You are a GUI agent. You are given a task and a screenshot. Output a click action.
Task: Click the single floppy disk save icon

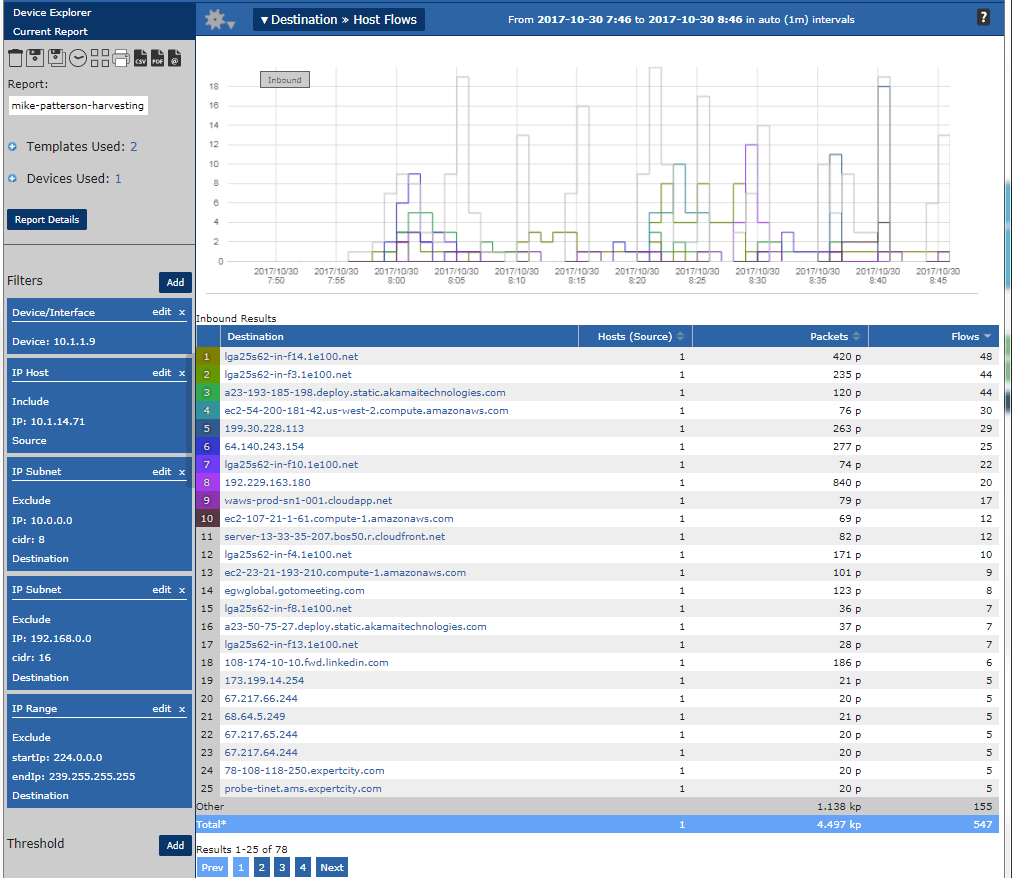pos(35,58)
